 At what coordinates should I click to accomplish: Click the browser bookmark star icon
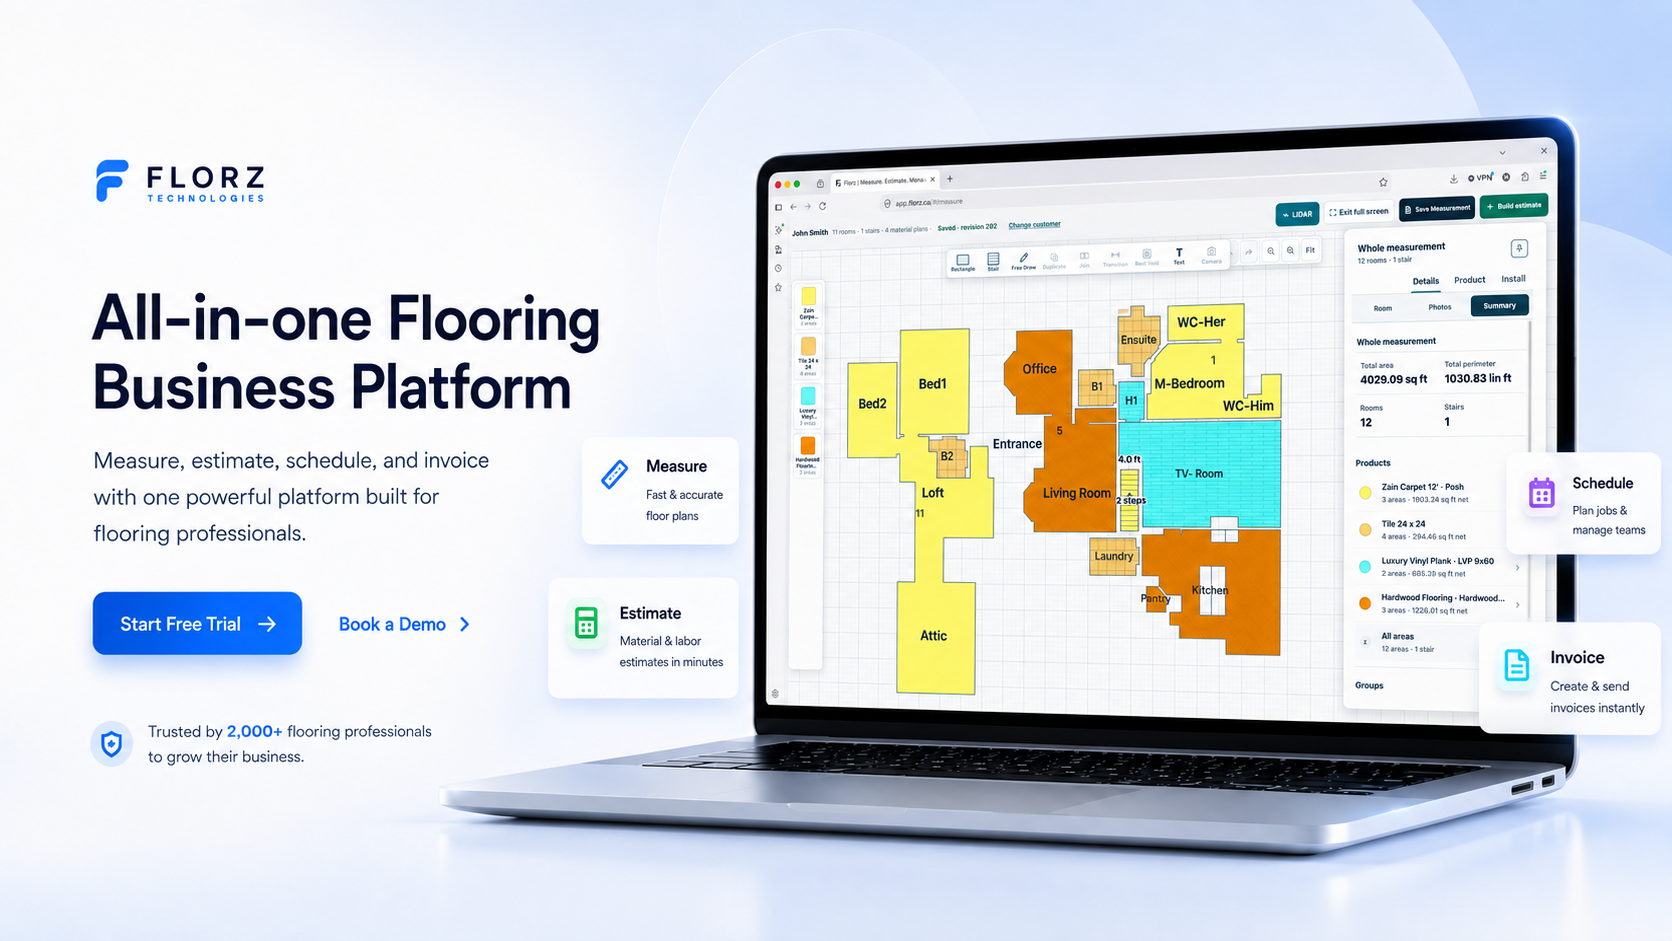click(x=1383, y=182)
